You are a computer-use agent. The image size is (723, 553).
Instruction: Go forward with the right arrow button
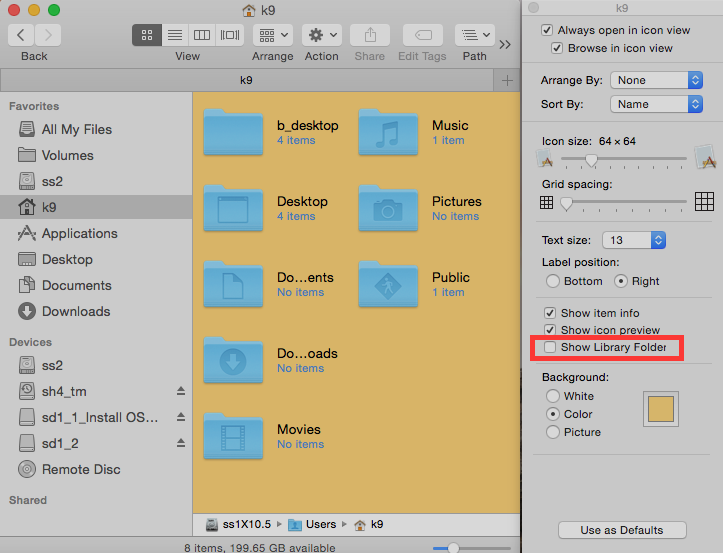coord(48,35)
